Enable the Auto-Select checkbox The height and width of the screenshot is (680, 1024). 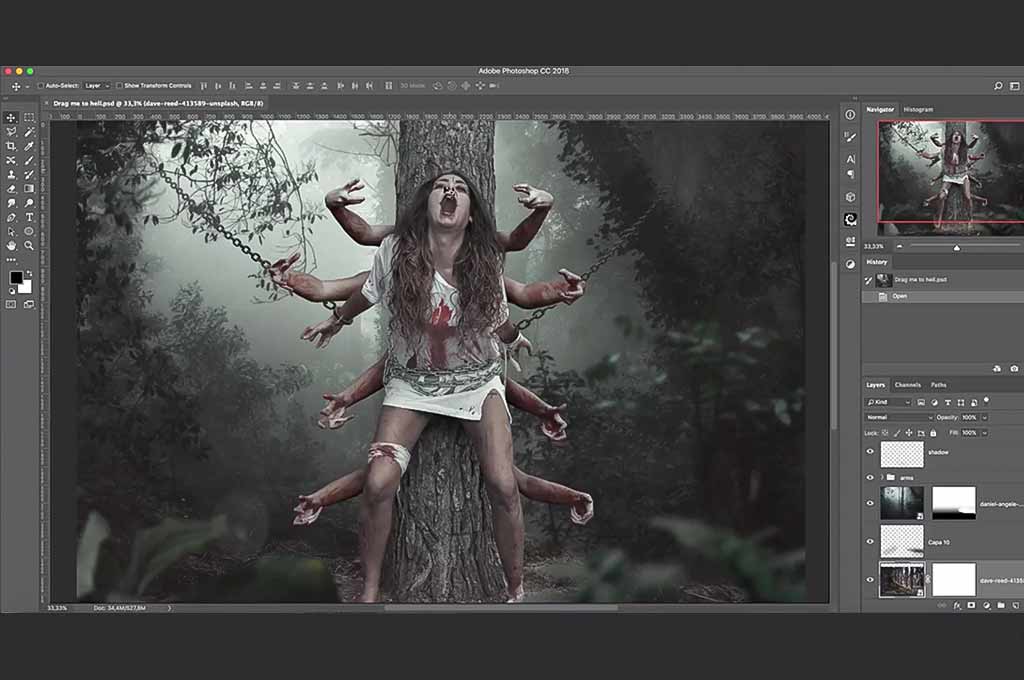click(x=40, y=86)
